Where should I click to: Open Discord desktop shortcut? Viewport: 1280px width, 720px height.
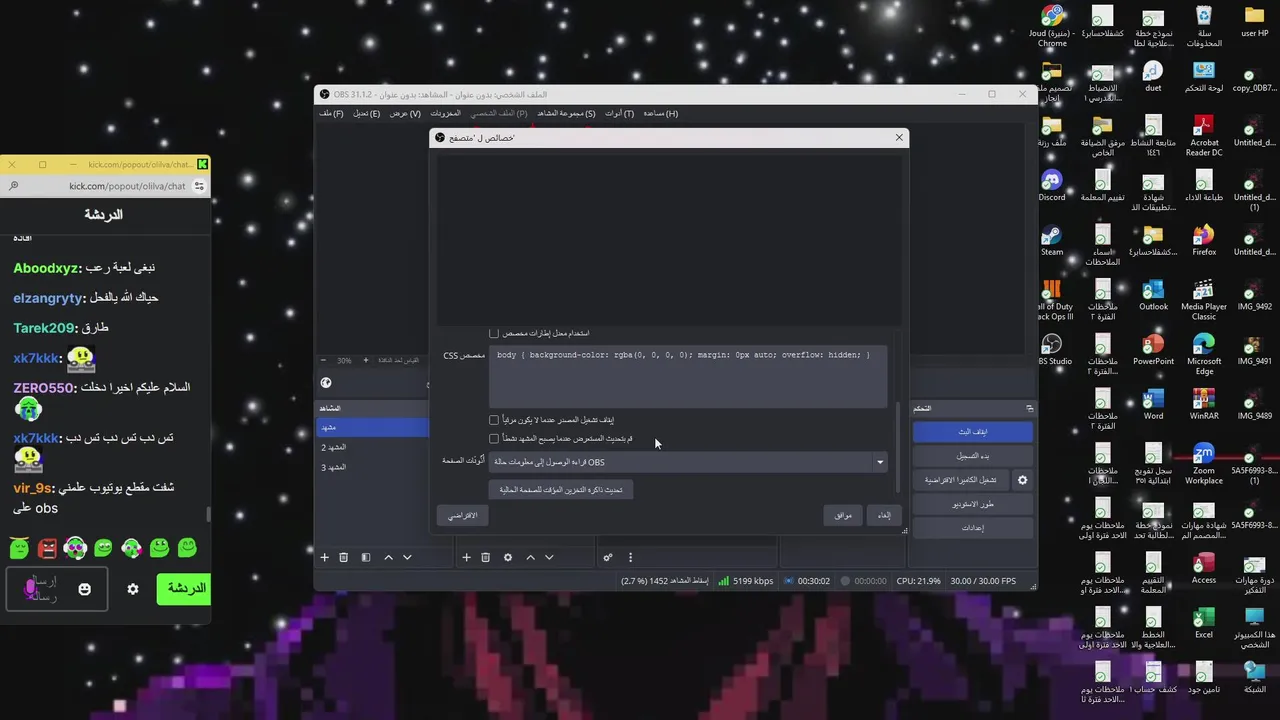tap(1052, 185)
